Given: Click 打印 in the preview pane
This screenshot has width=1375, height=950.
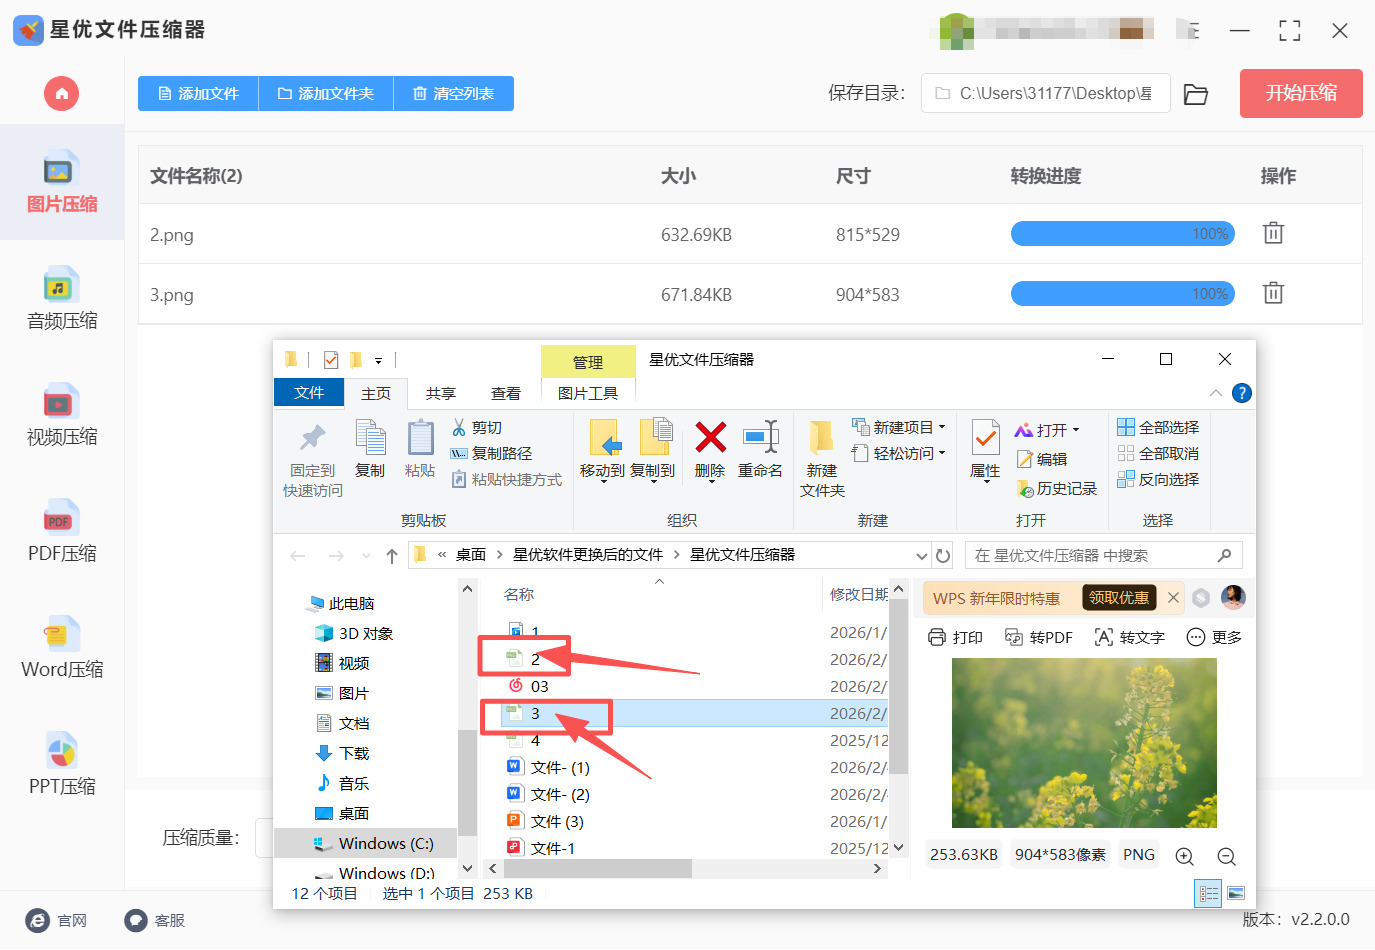Looking at the screenshot, I should point(955,638).
